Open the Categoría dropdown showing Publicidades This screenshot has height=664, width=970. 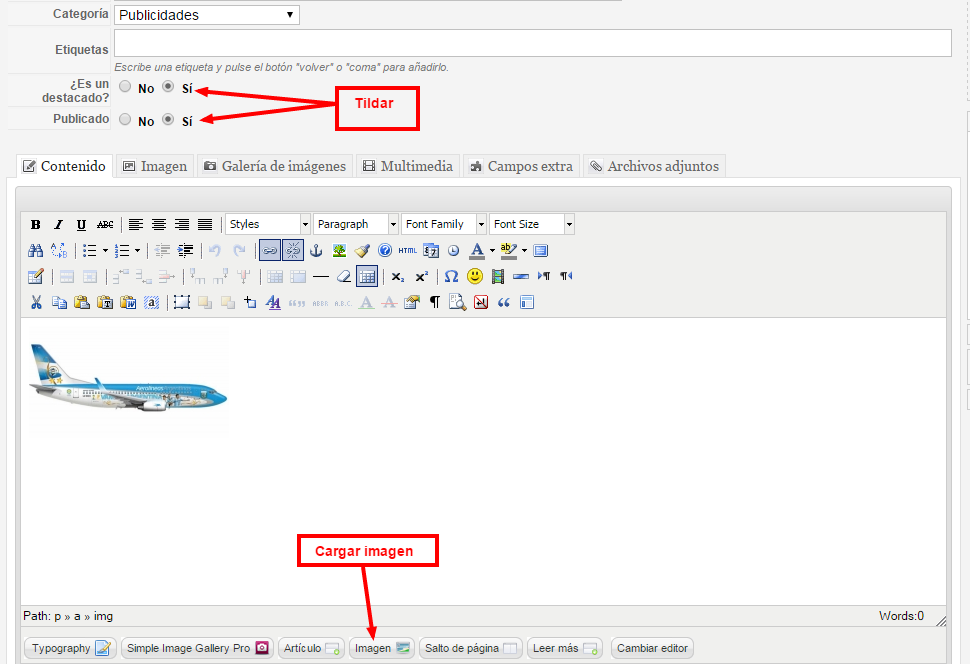tap(206, 15)
